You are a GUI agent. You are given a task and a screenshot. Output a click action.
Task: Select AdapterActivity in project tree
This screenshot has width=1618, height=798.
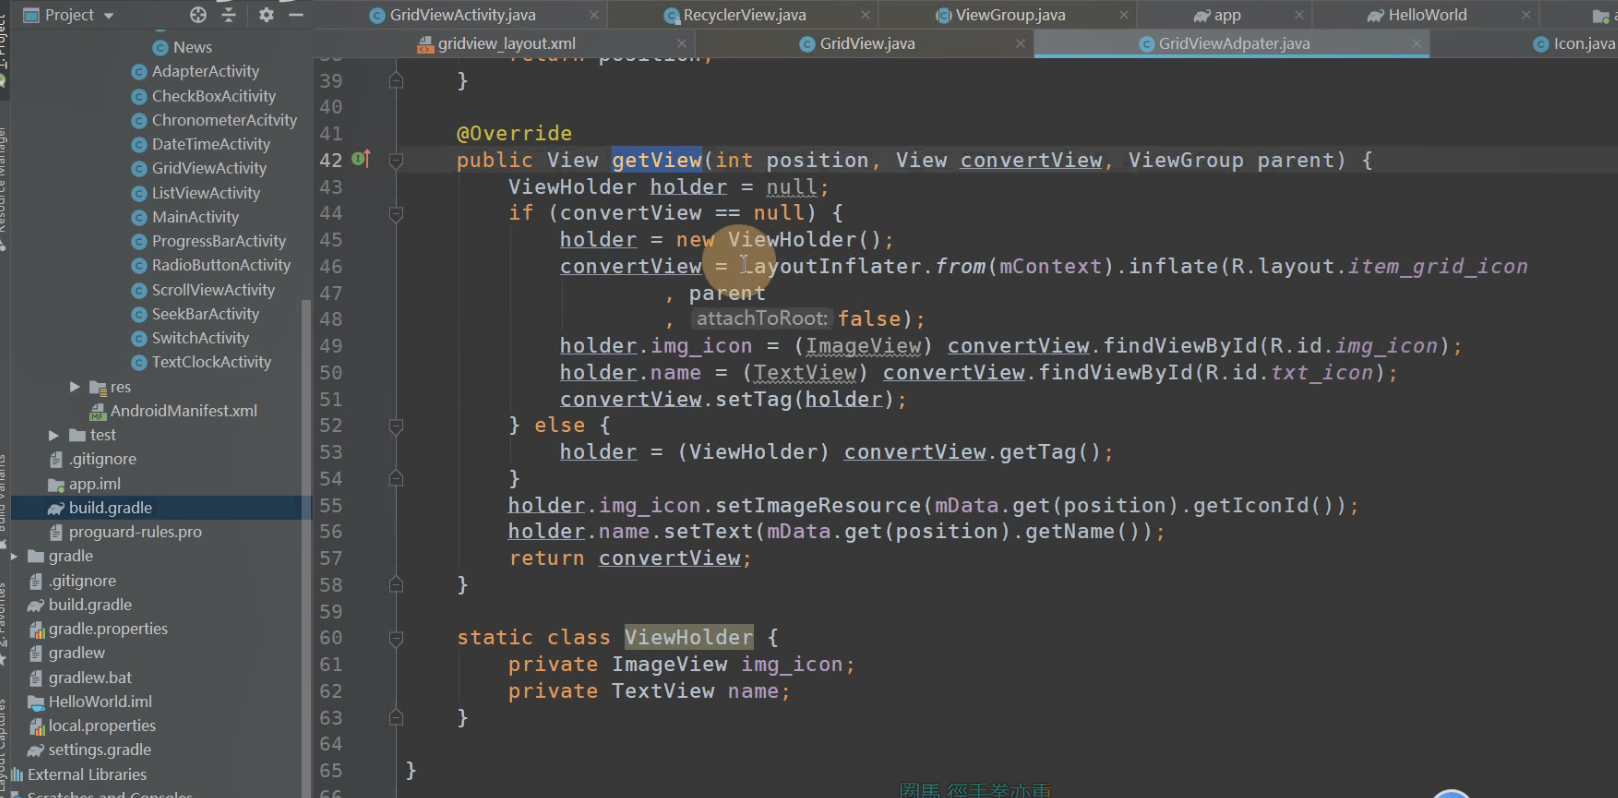[195, 71]
